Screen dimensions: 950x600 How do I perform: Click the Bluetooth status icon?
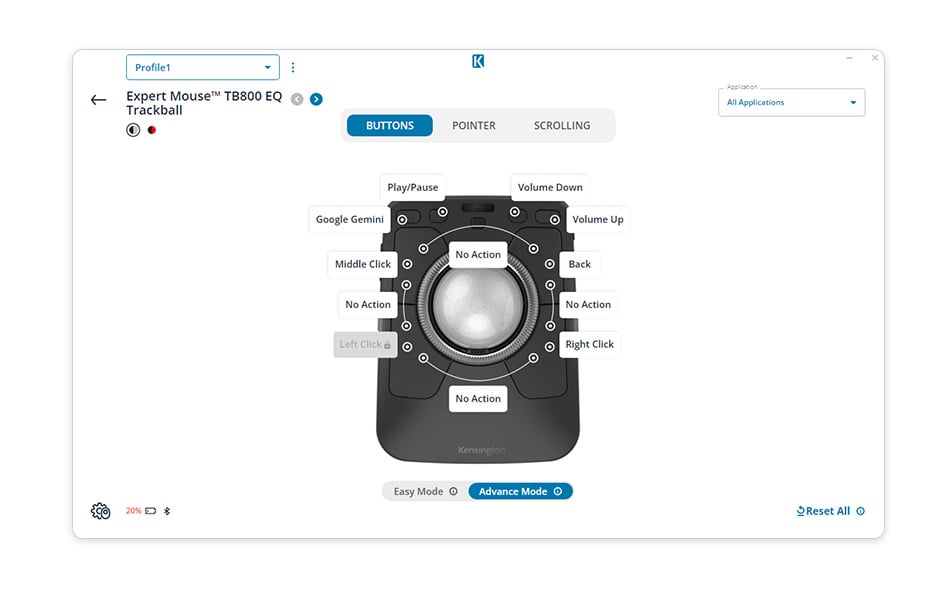click(x=167, y=511)
